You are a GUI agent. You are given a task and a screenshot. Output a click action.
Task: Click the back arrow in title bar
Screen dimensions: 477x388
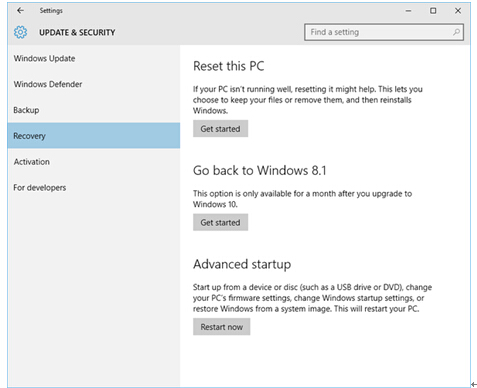21,10
